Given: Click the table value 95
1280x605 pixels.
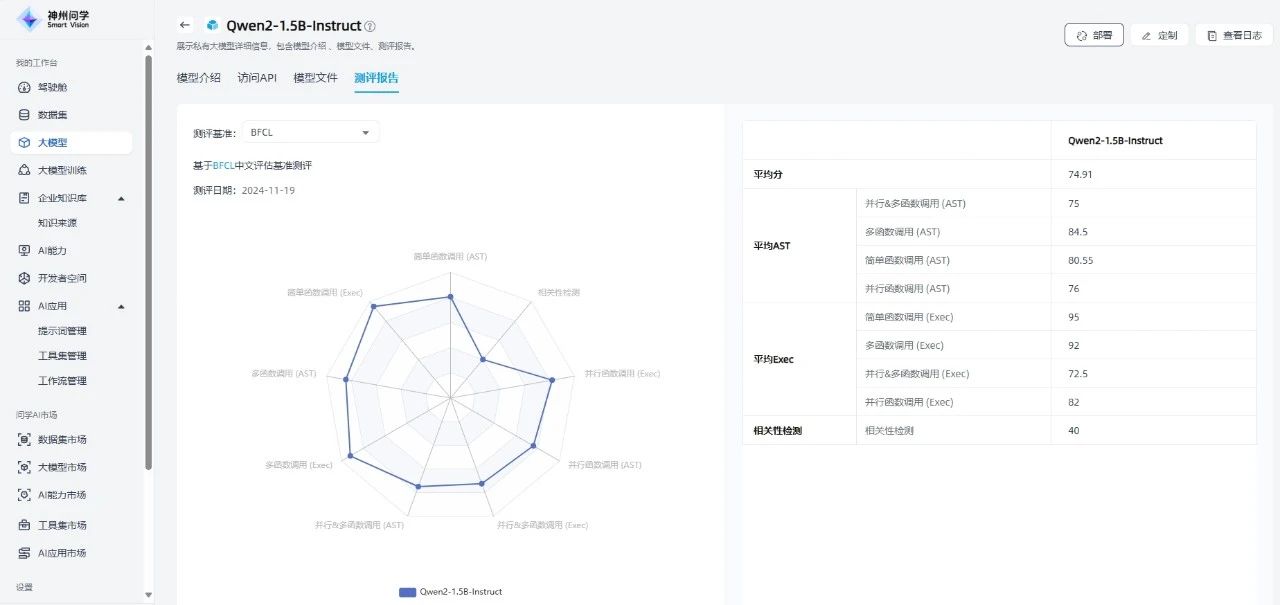Looking at the screenshot, I should point(1074,317).
